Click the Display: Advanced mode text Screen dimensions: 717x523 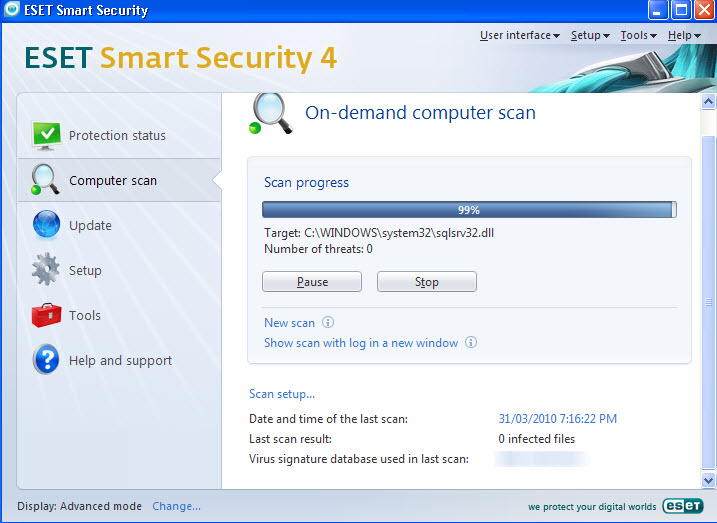[80, 506]
